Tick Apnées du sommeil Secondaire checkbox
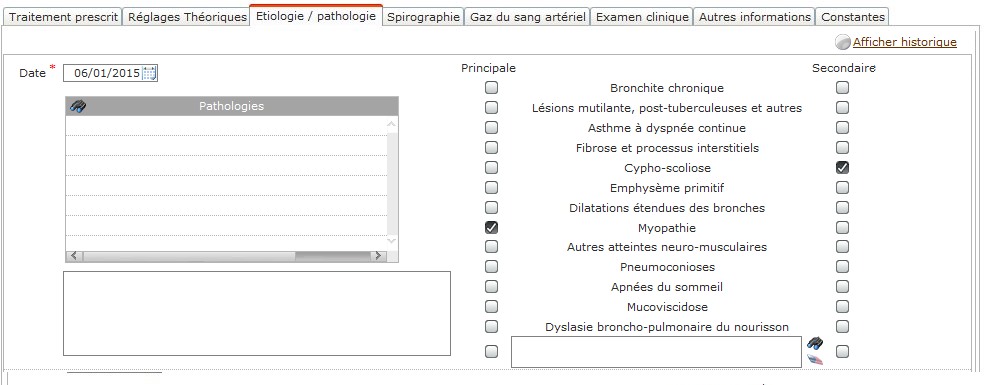This screenshot has width=984, height=385. 842,287
